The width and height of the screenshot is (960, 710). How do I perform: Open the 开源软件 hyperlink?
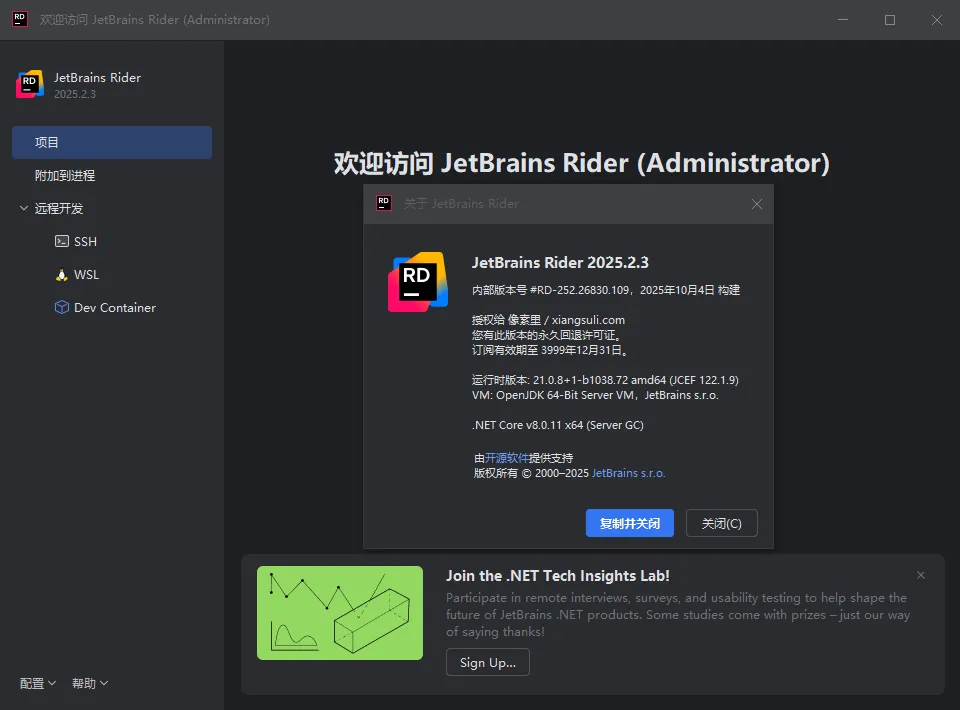507,458
